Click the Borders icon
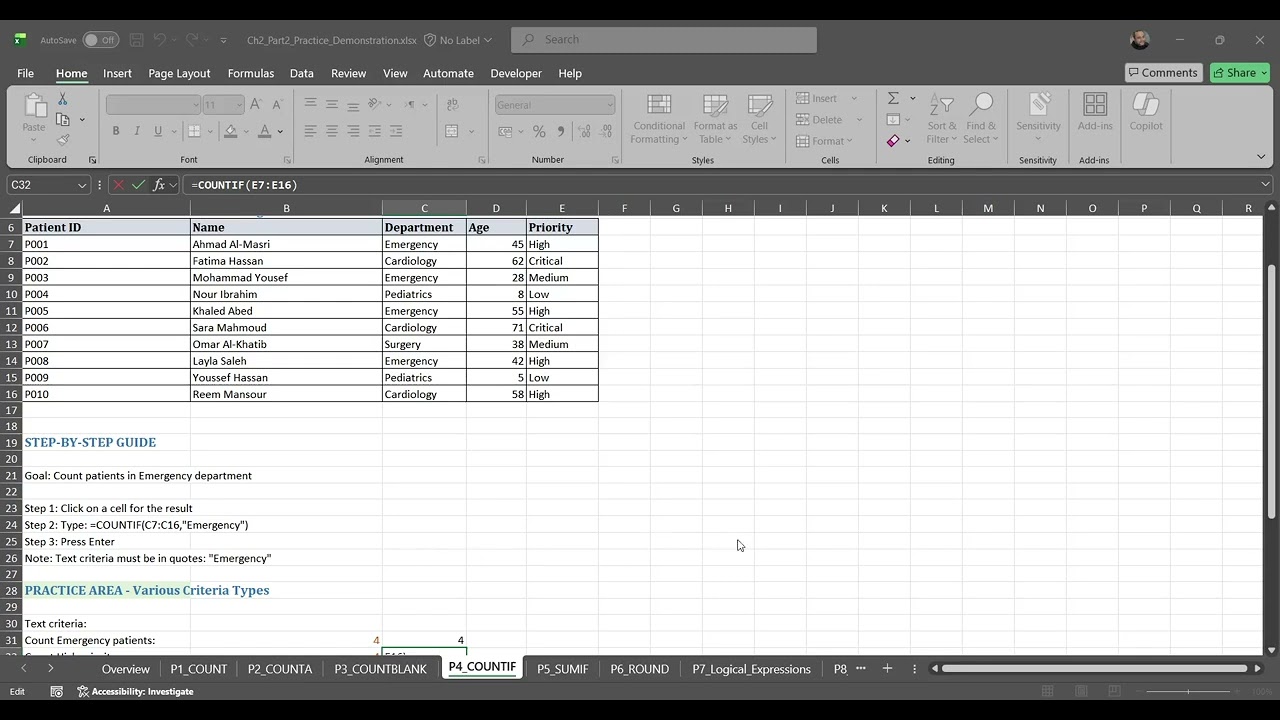Viewport: 1280px width, 720px height. pyautogui.click(x=194, y=131)
